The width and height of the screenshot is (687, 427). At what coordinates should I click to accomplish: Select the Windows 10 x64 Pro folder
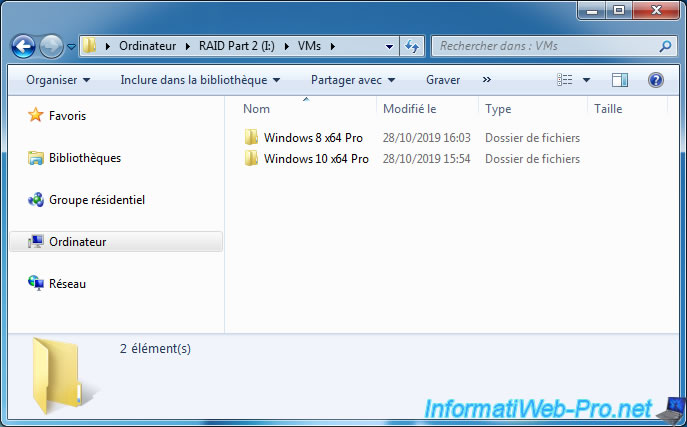[x=315, y=158]
